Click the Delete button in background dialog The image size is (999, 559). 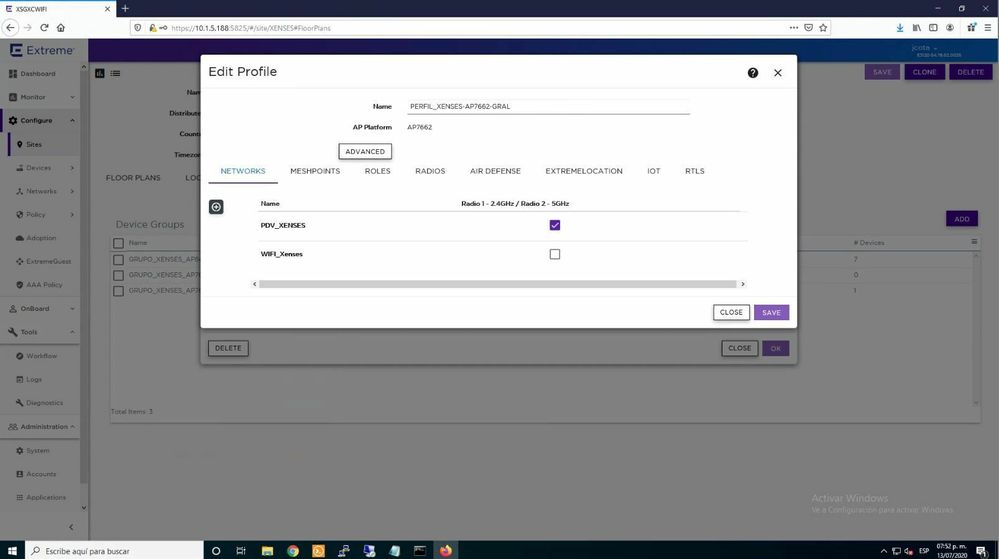pos(228,348)
